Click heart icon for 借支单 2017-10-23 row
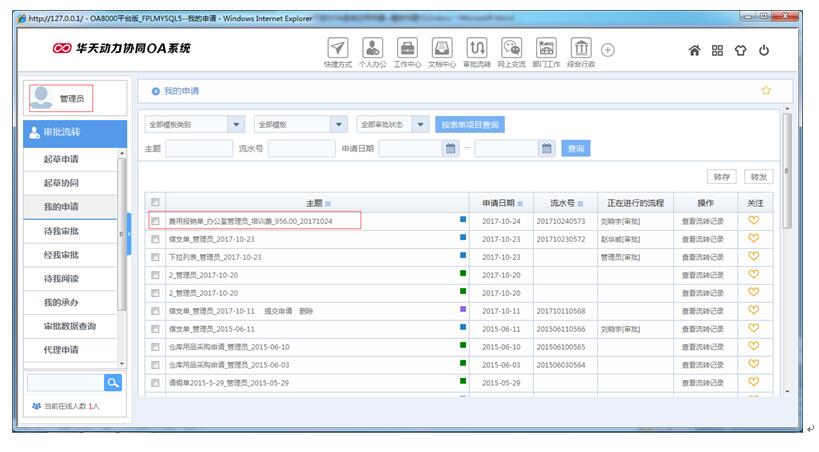819x452 pixels. tap(754, 238)
